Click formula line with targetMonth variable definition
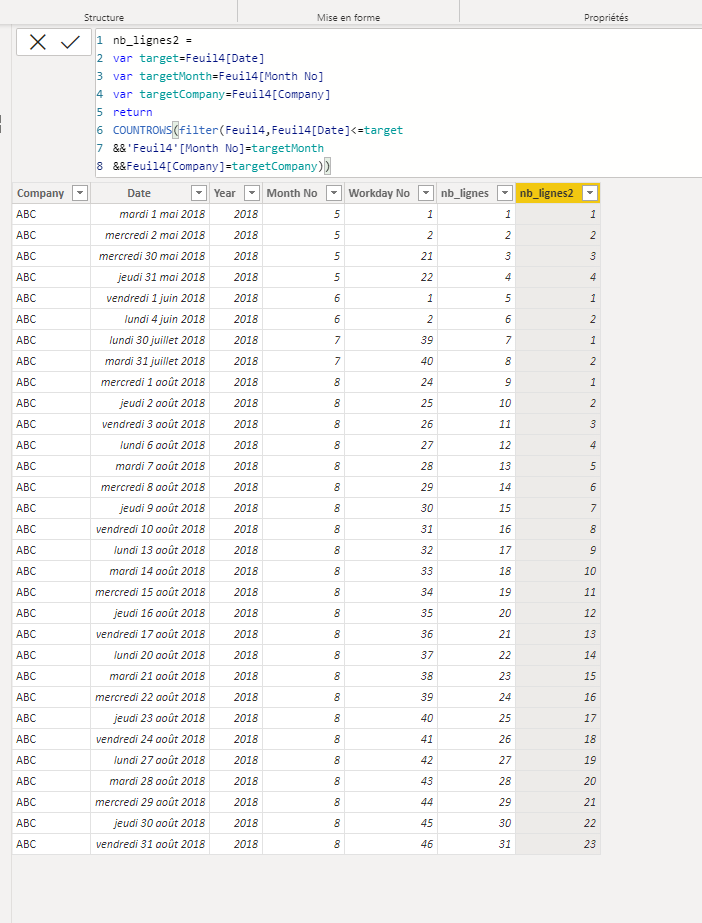 218,76
